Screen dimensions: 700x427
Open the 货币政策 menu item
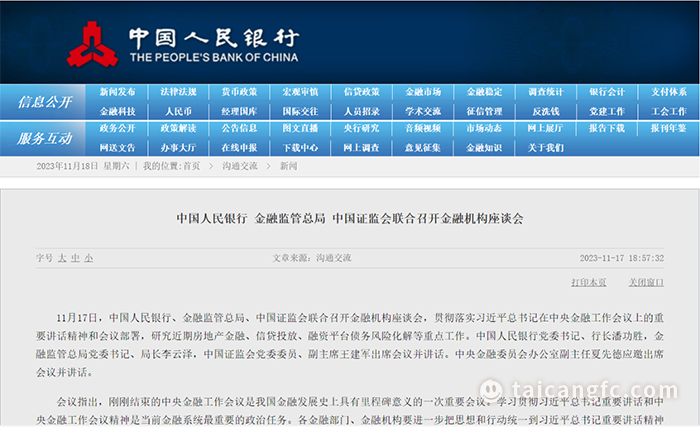240,92
